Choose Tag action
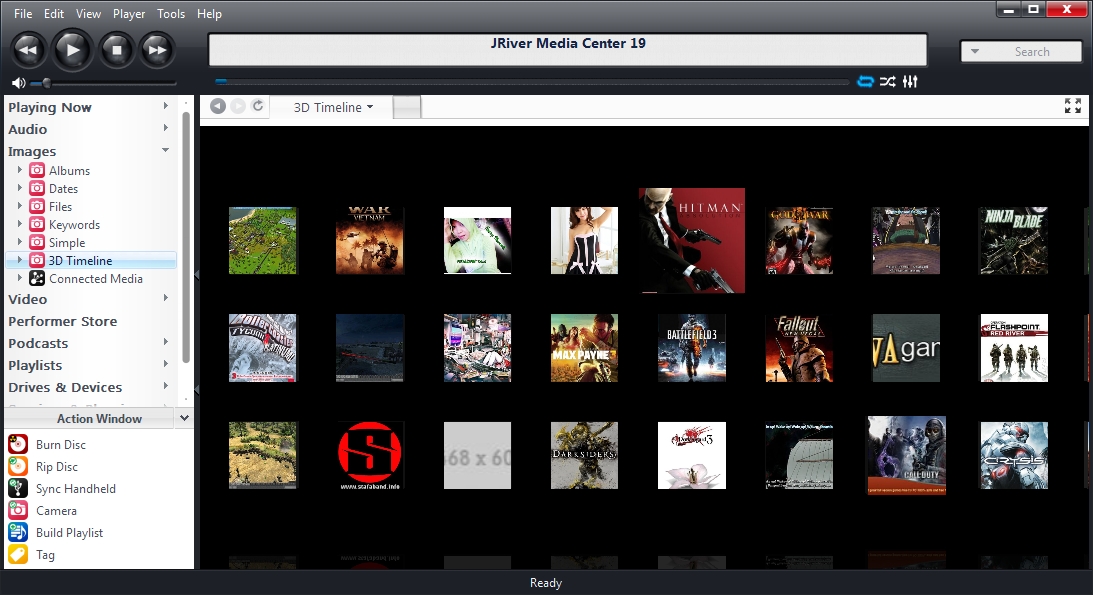 (x=45, y=555)
